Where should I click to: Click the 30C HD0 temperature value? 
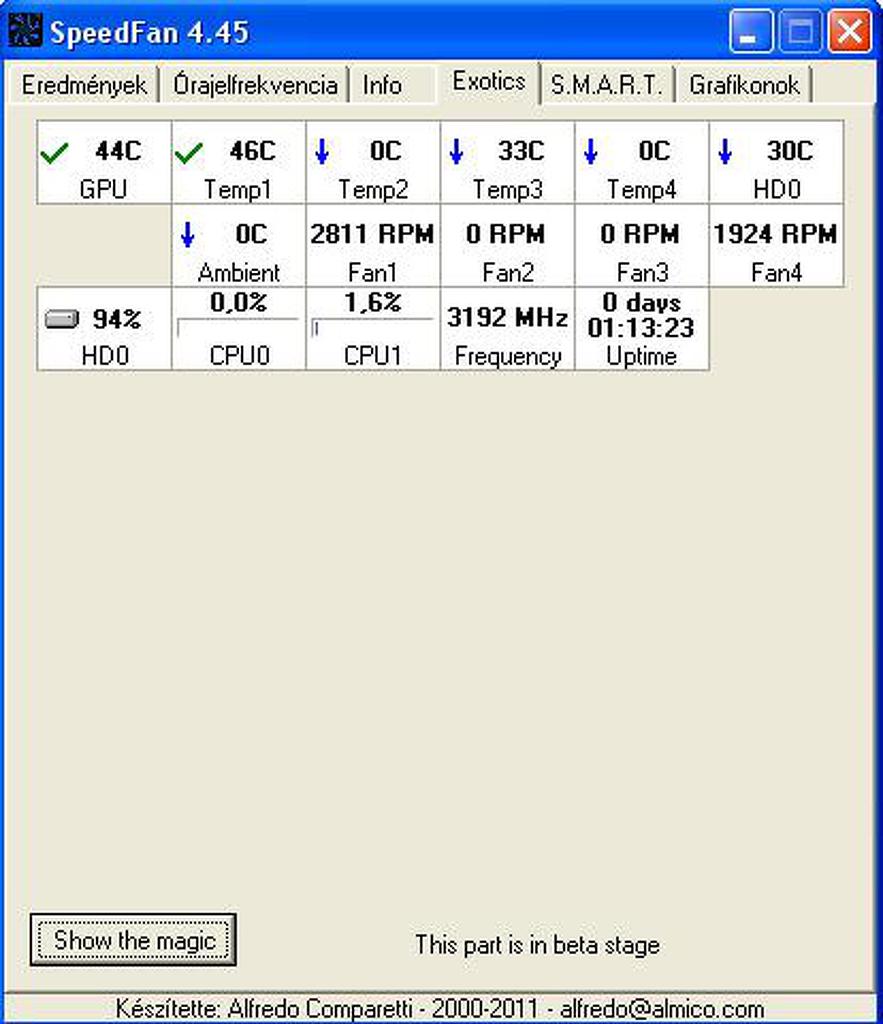pos(790,151)
